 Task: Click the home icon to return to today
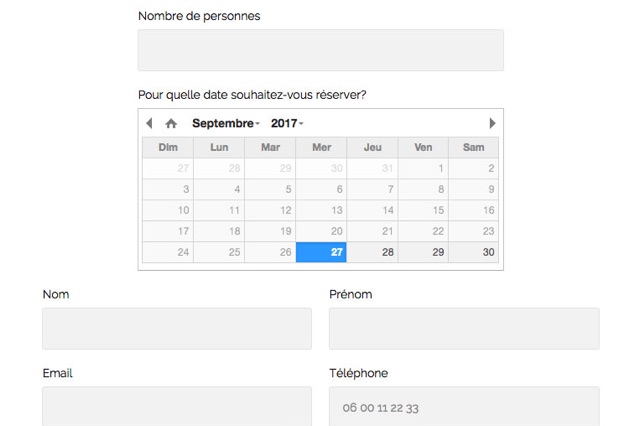tap(171, 123)
